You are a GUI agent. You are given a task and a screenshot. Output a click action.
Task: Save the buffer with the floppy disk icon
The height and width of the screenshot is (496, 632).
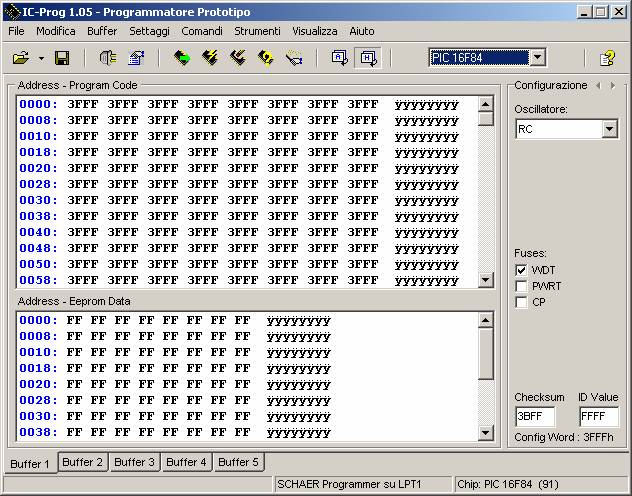(62, 58)
